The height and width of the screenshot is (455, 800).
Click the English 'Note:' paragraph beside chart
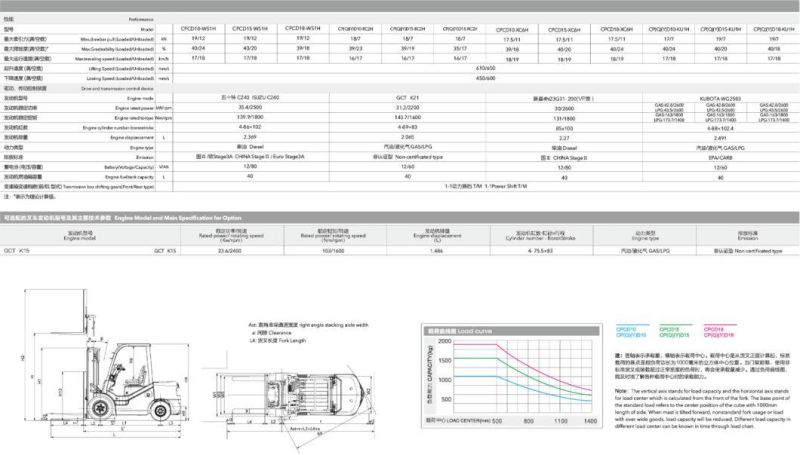click(x=702, y=409)
